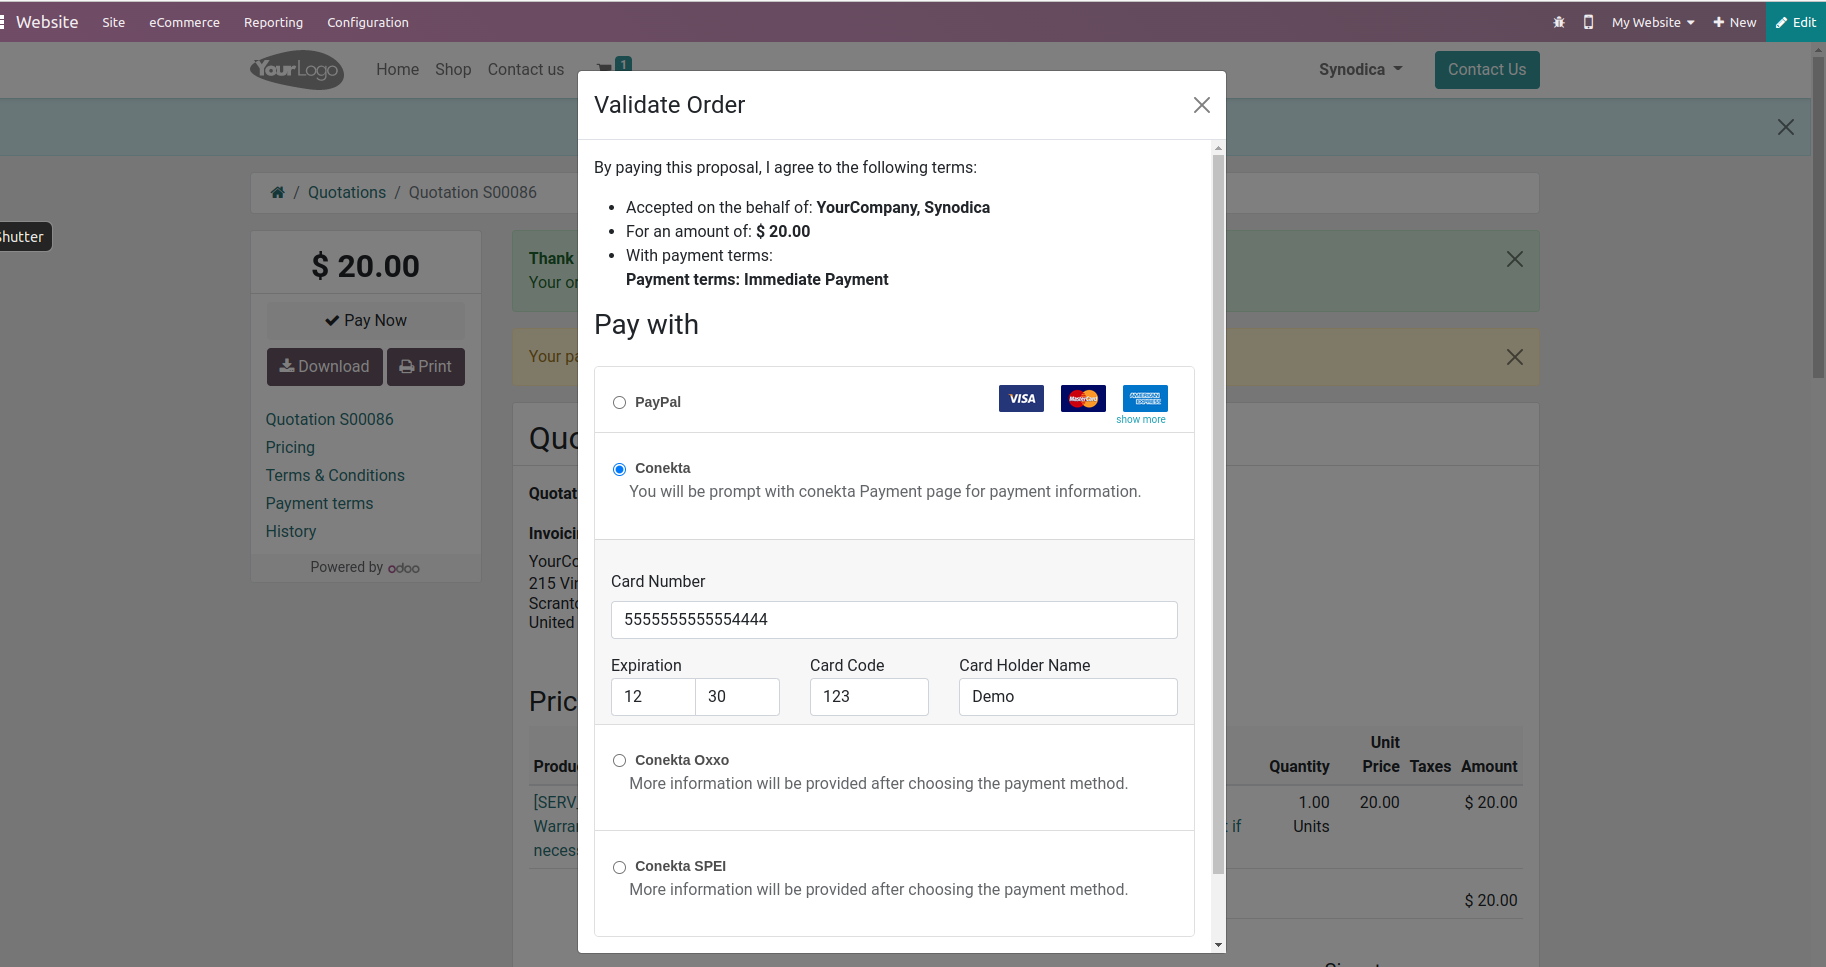Print the quotation
The height and width of the screenshot is (967, 1826).
[x=426, y=367]
